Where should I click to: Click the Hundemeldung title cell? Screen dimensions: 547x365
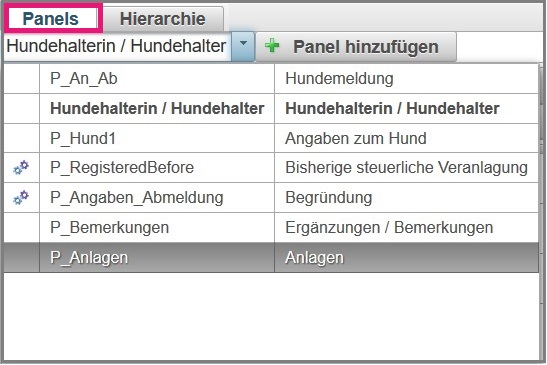406,79
